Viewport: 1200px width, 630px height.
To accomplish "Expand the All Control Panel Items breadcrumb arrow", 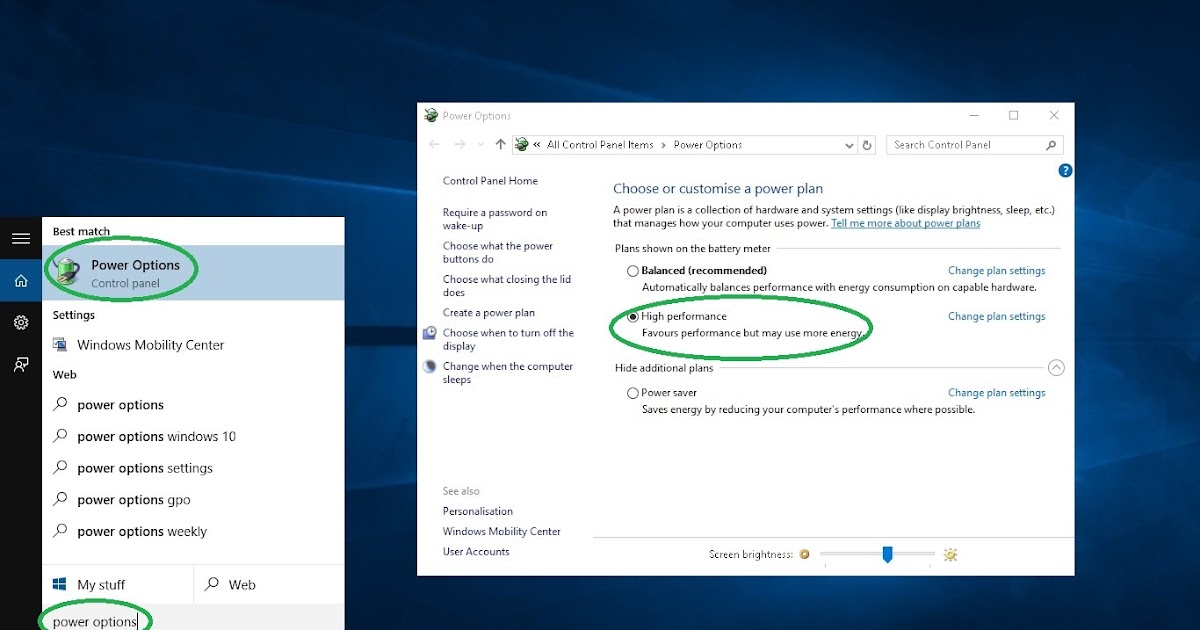I will (664, 145).
